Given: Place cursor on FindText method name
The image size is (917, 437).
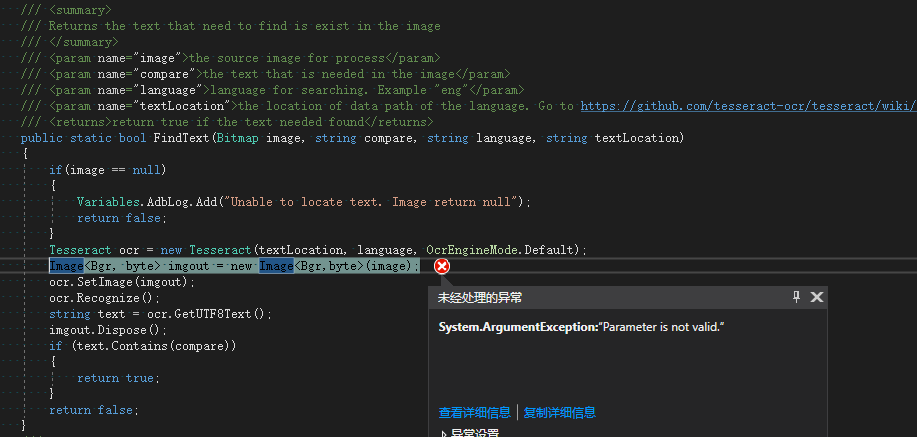Looking at the screenshot, I should coord(182,138).
